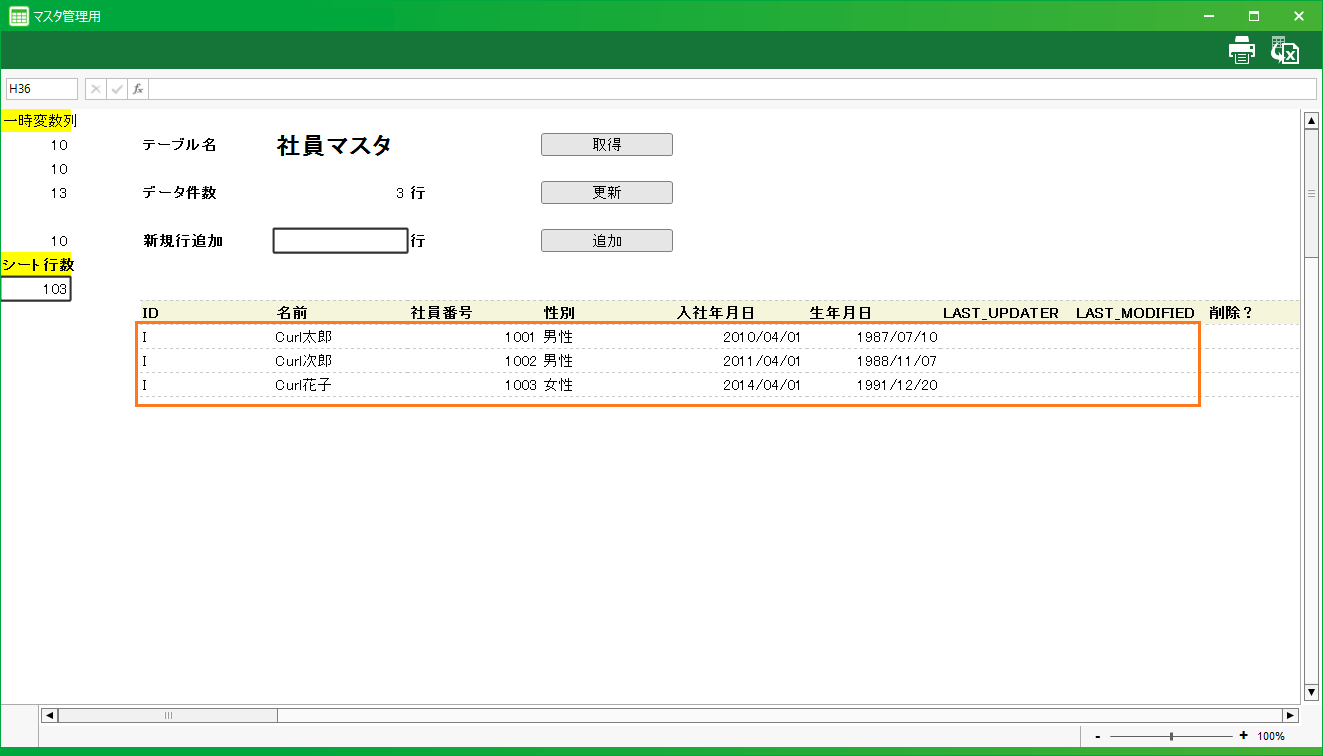
Task: Click the horizontal scrollbar right arrow
Action: (1290, 715)
